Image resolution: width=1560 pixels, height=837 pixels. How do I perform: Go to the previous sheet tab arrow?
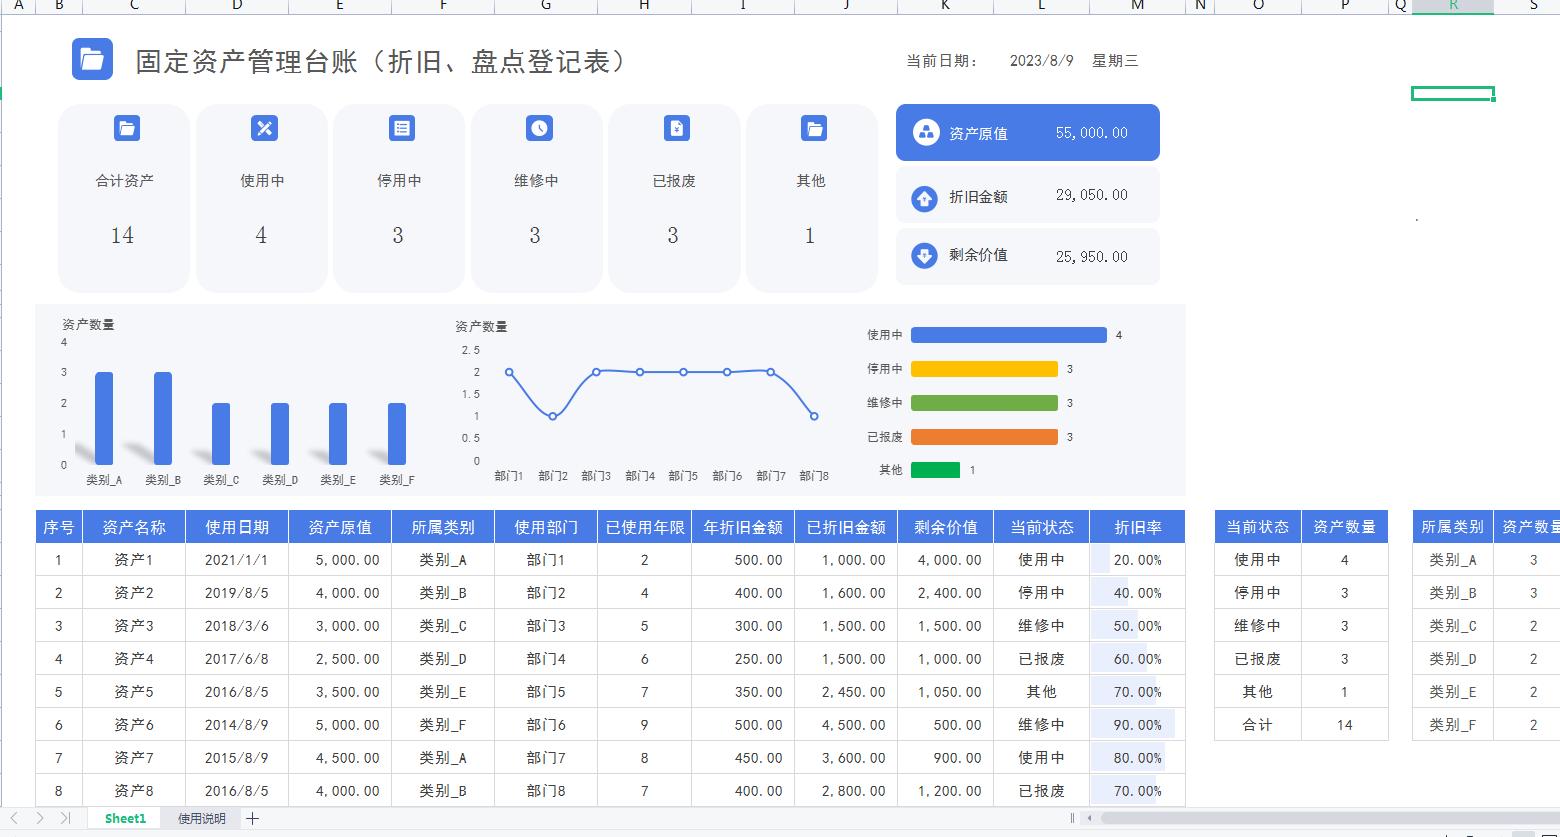coord(14,818)
